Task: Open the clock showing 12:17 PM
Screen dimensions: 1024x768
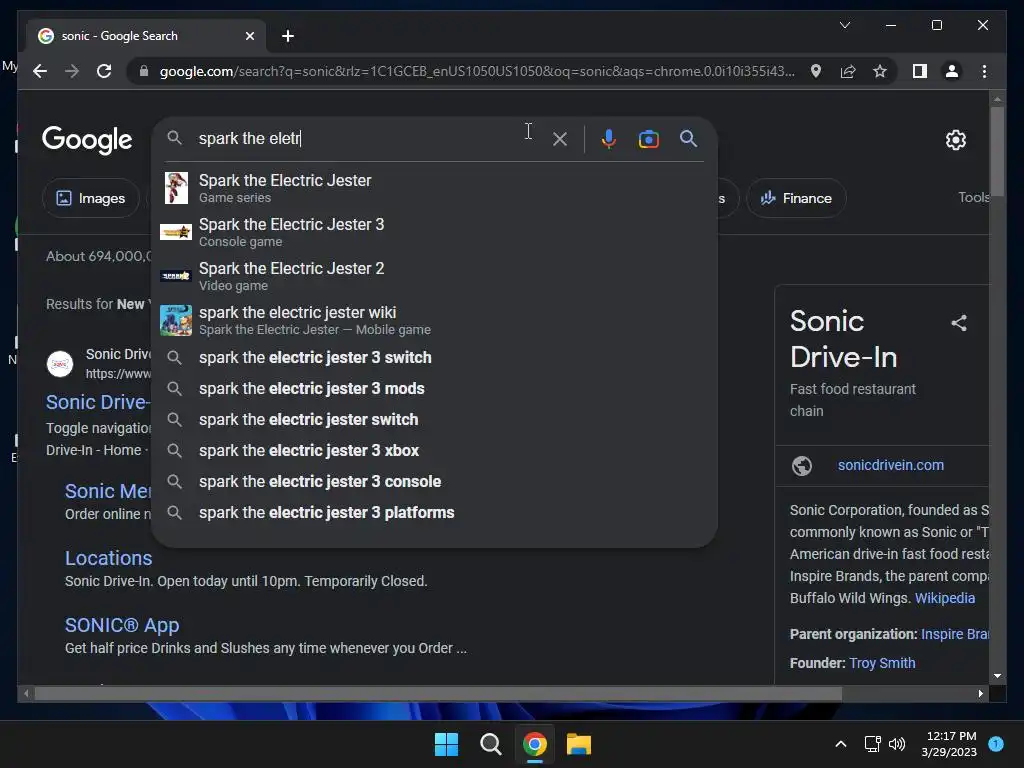Action: pyautogui.click(x=949, y=744)
